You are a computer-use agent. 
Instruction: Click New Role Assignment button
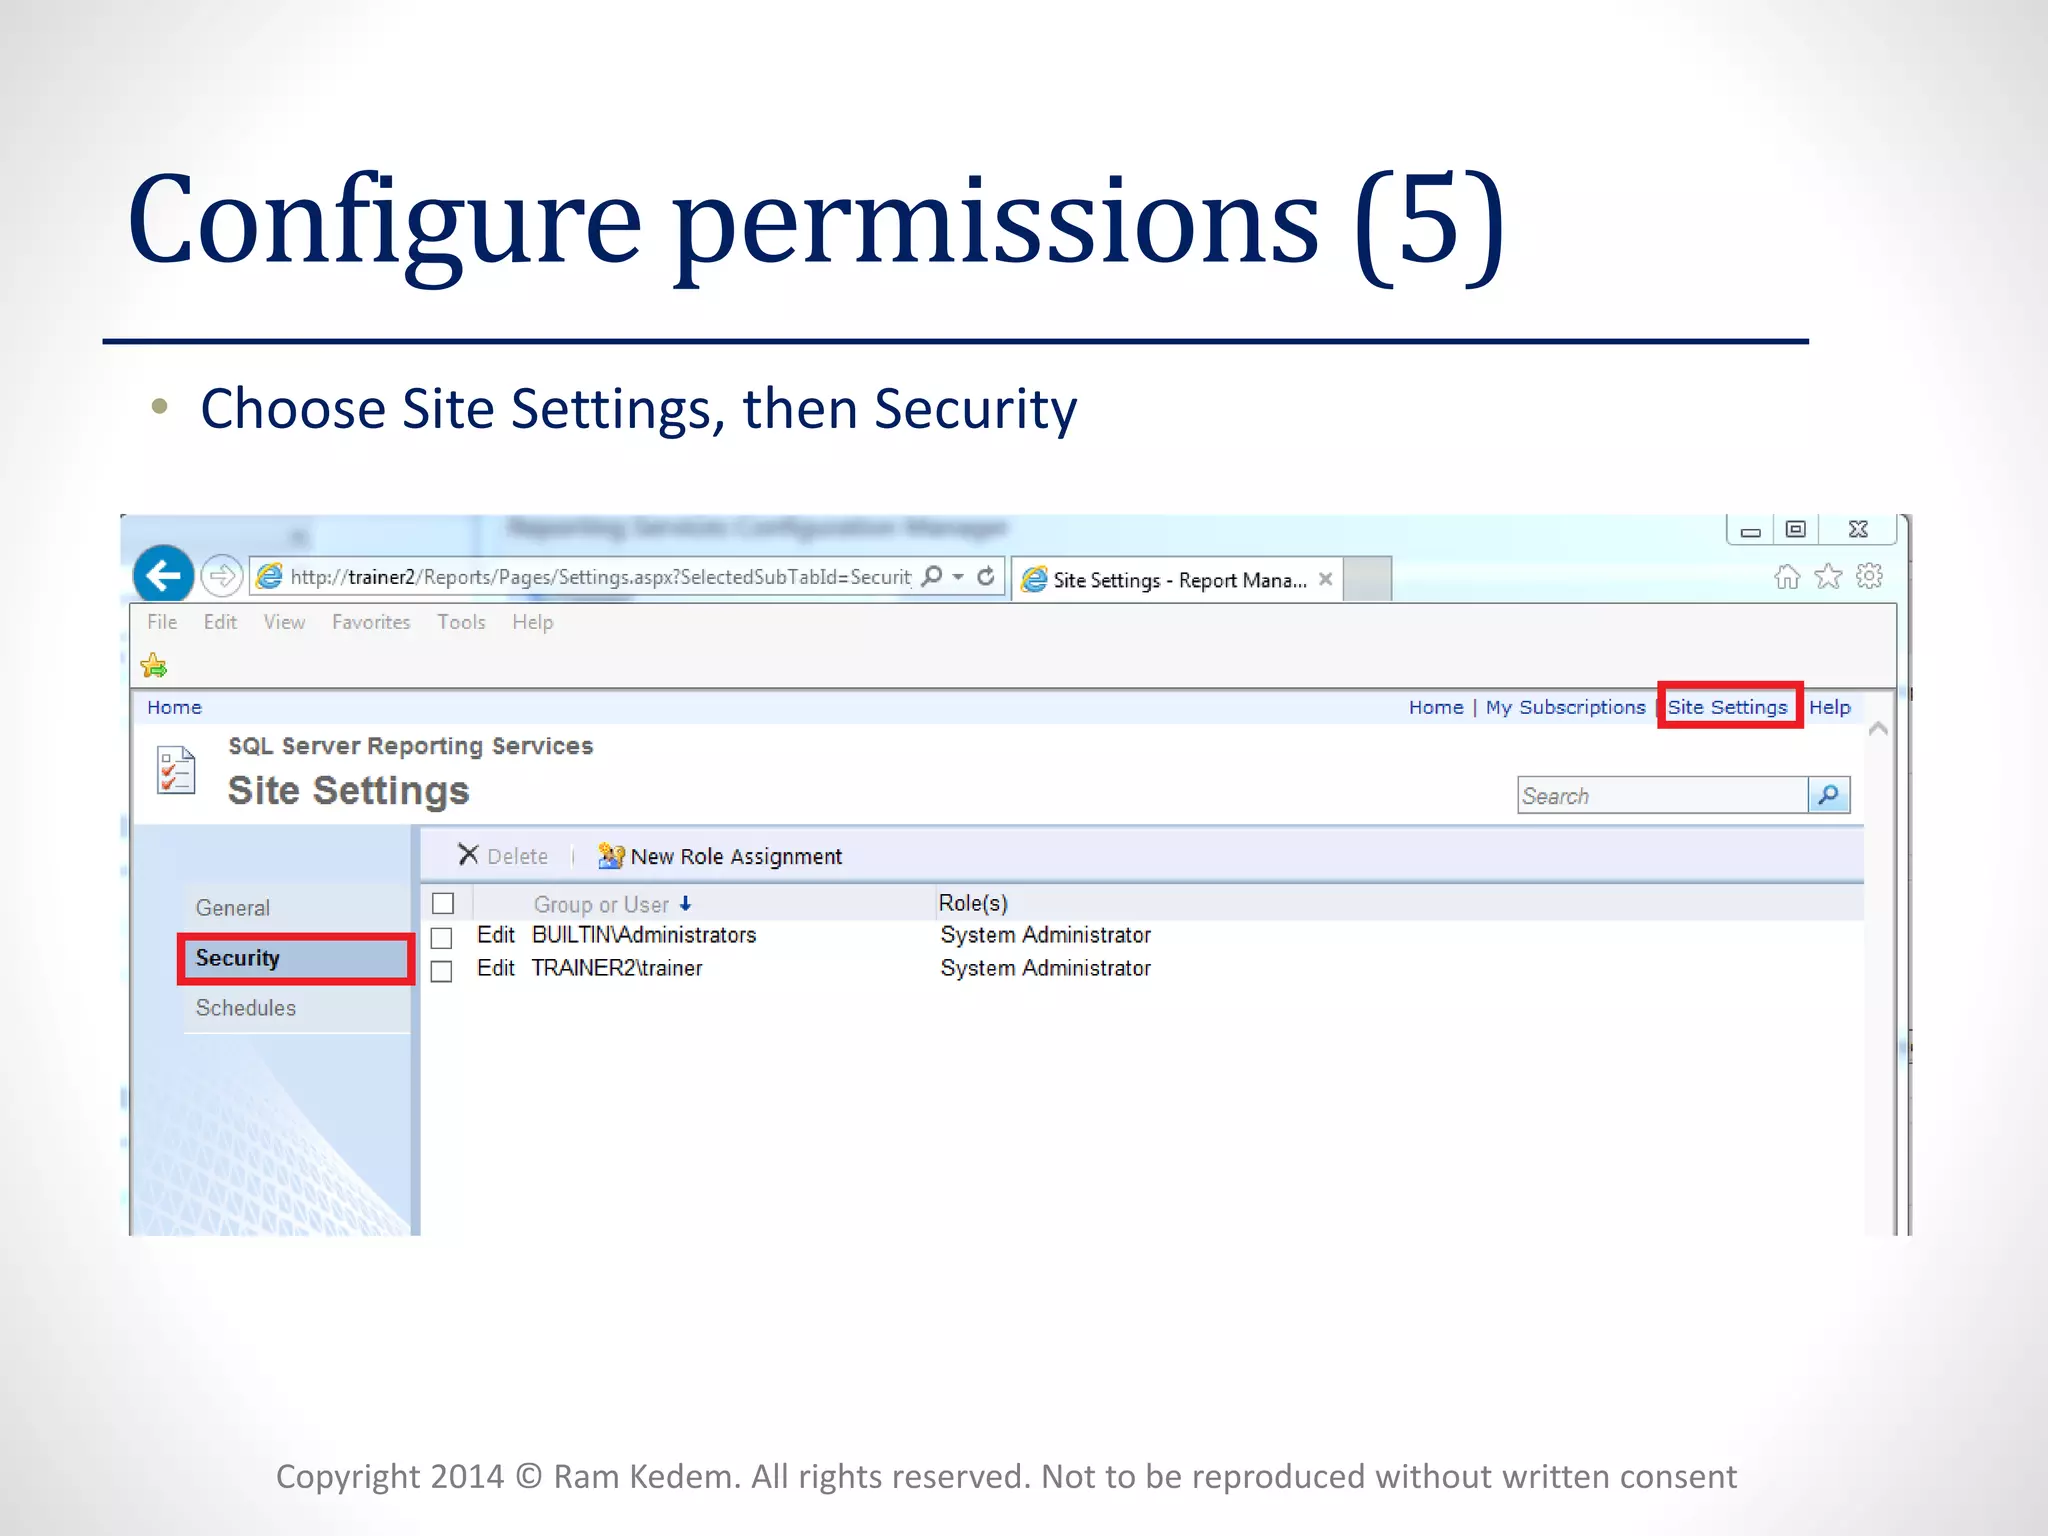tap(721, 856)
